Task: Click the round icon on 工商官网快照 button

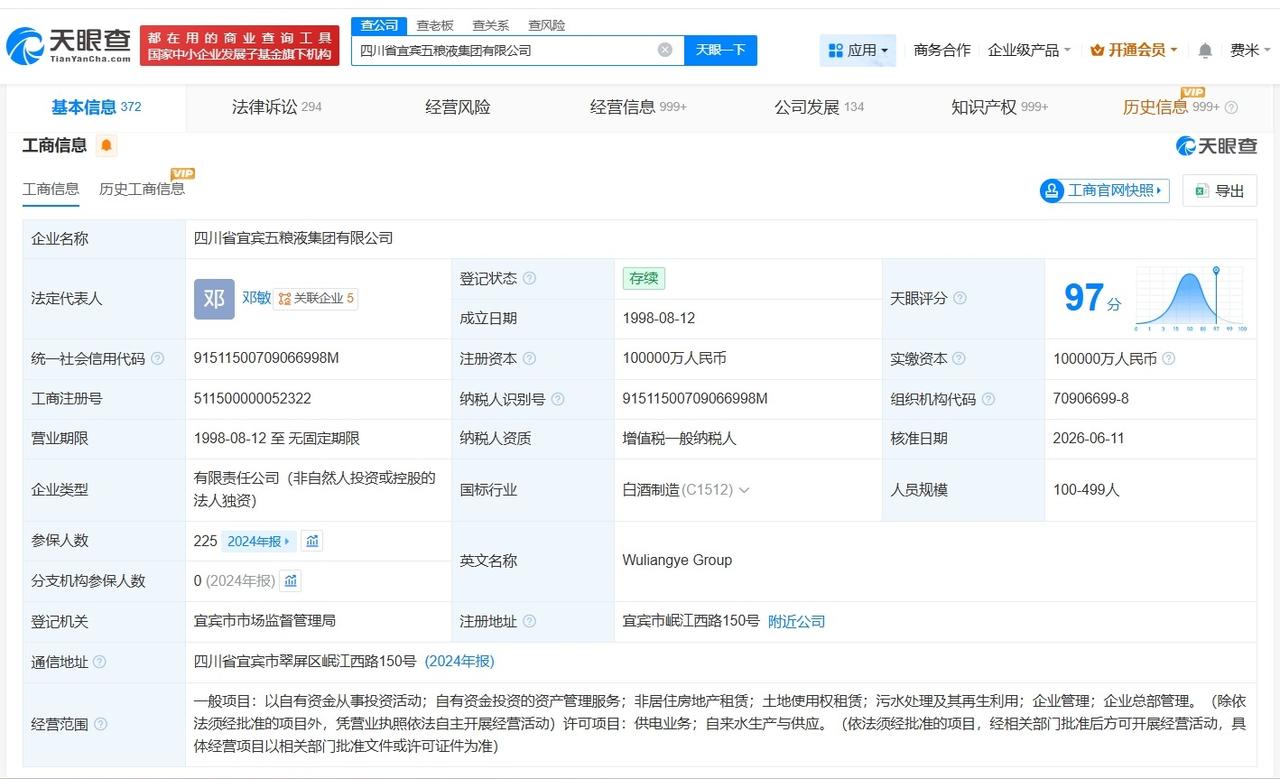Action: pyautogui.click(x=1052, y=190)
